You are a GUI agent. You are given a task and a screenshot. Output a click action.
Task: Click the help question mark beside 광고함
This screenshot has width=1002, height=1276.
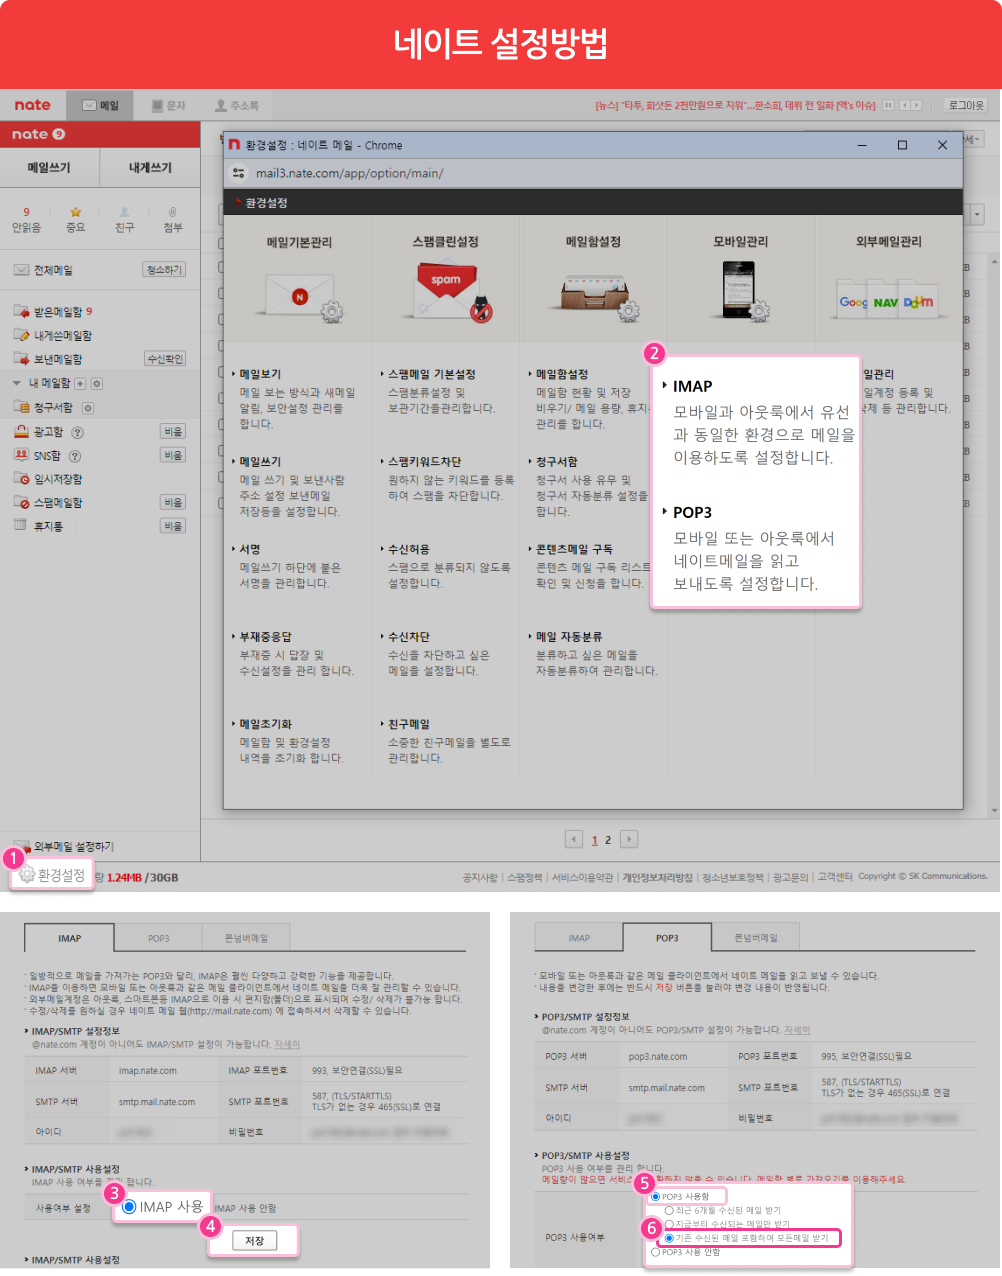(78, 432)
